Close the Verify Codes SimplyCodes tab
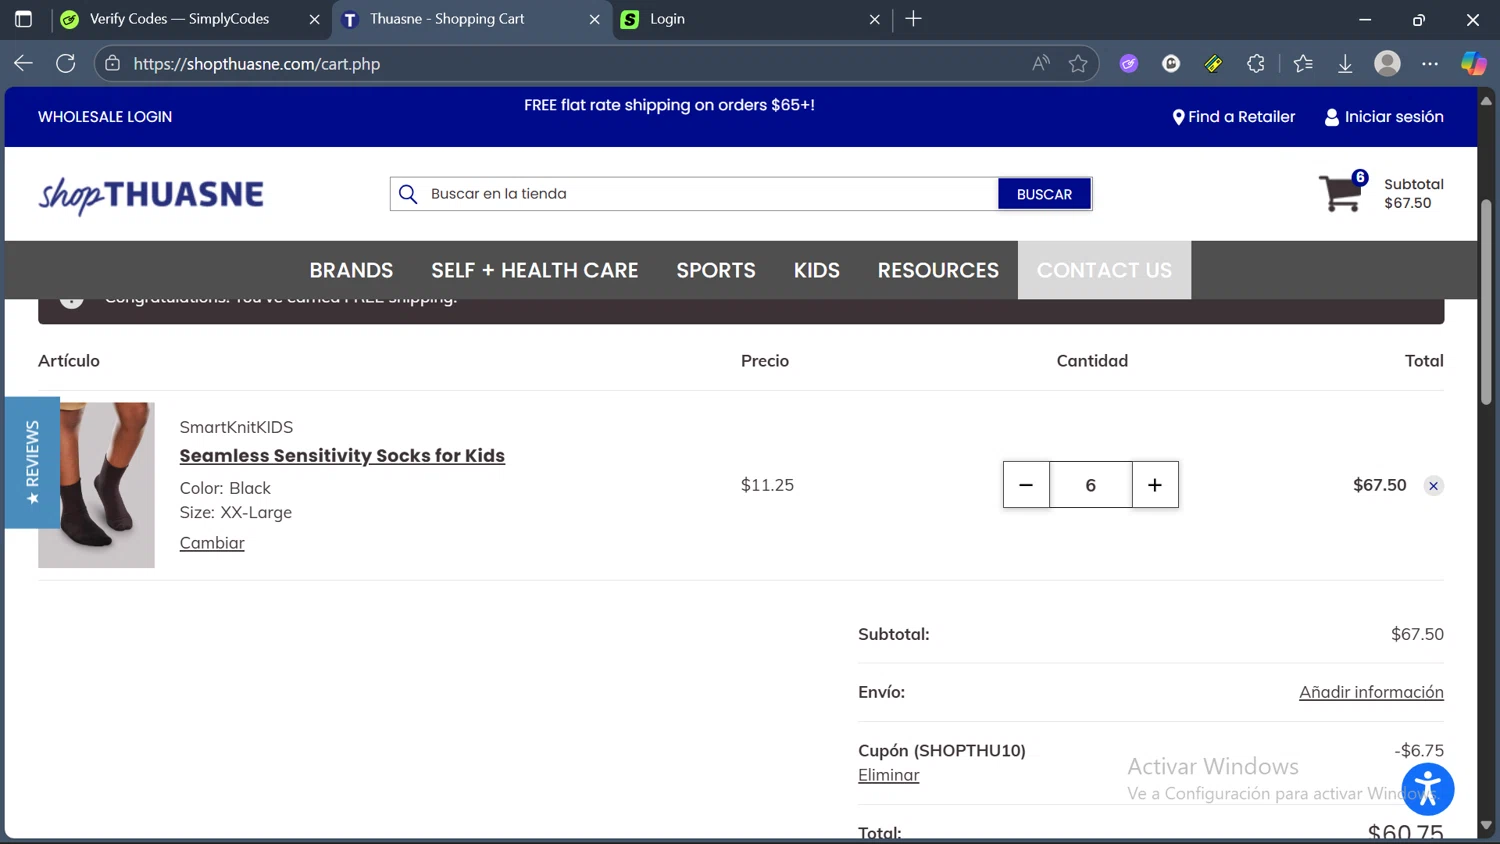This screenshot has width=1500, height=844. [x=314, y=19]
